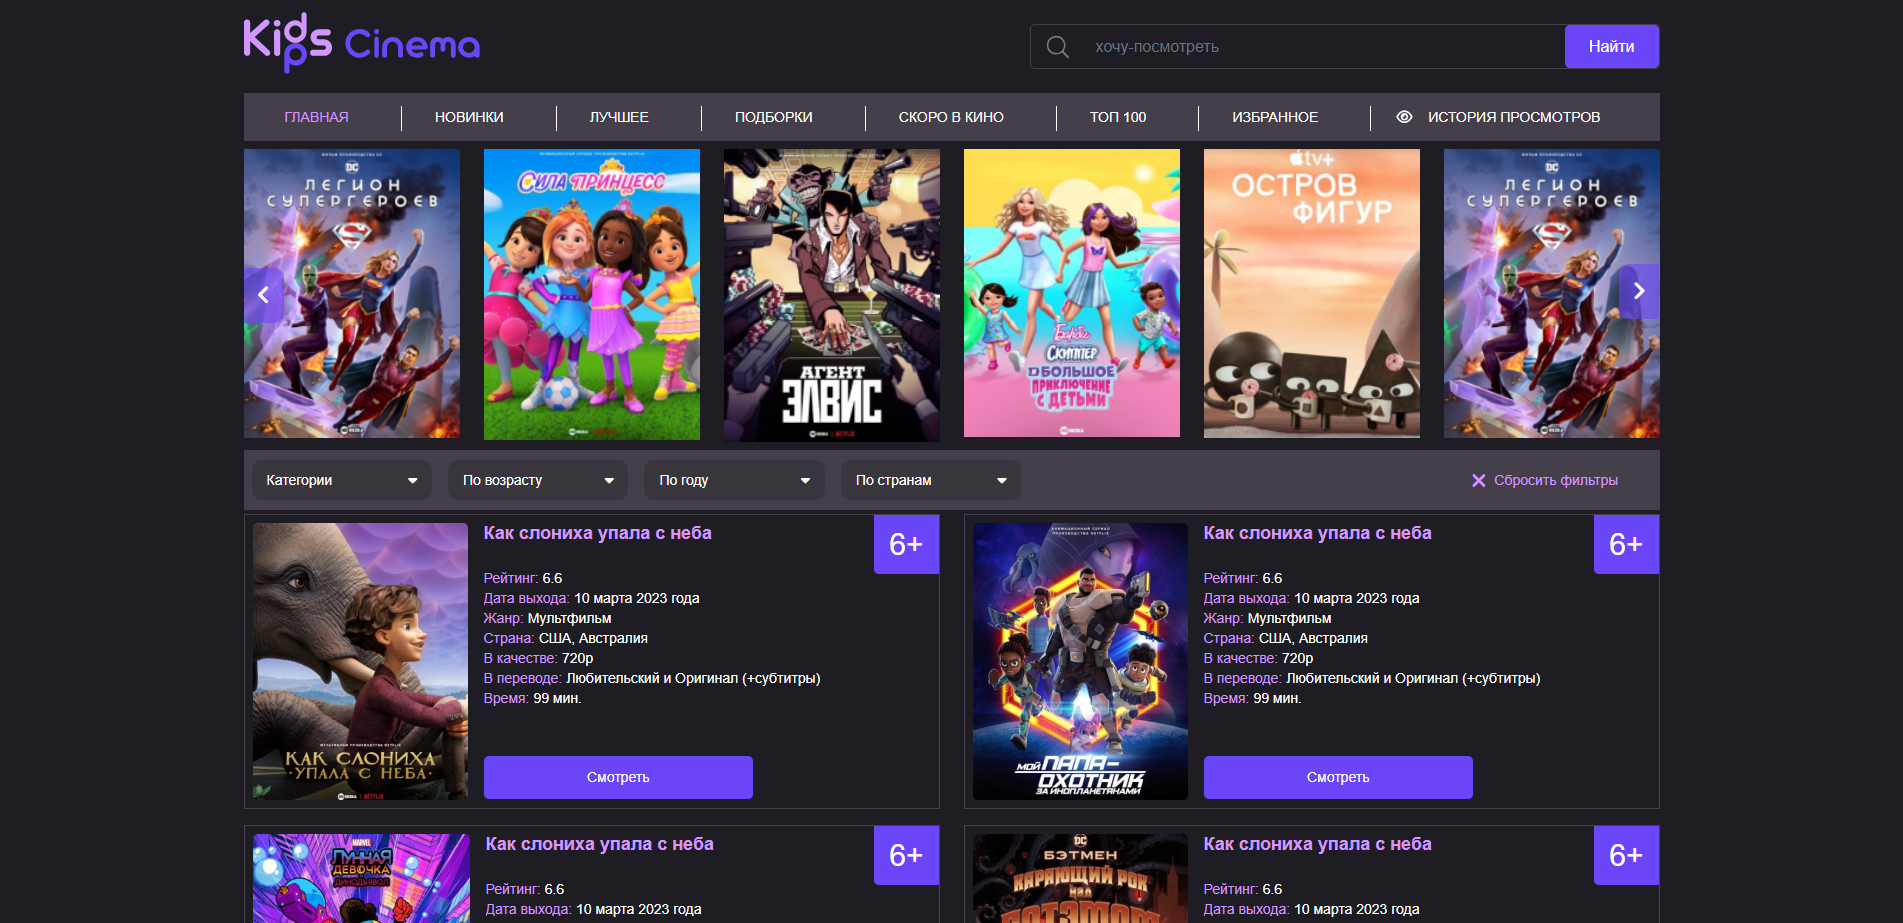Expand the По странам dropdown

click(x=930, y=480)
